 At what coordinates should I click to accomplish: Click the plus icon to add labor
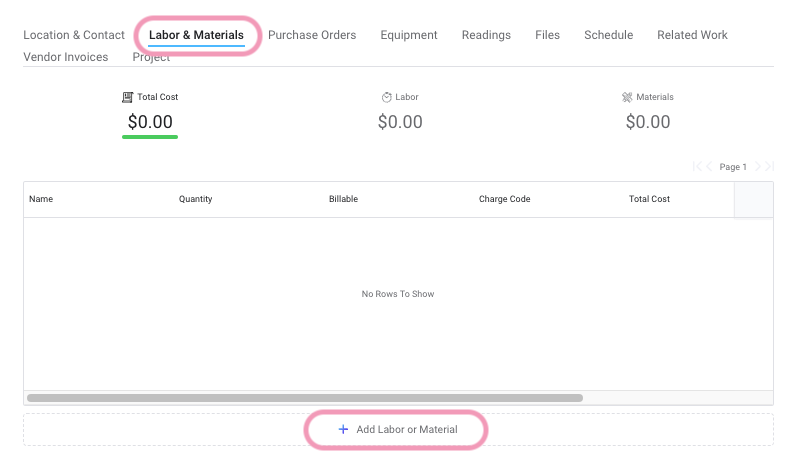tap(343, 429)
